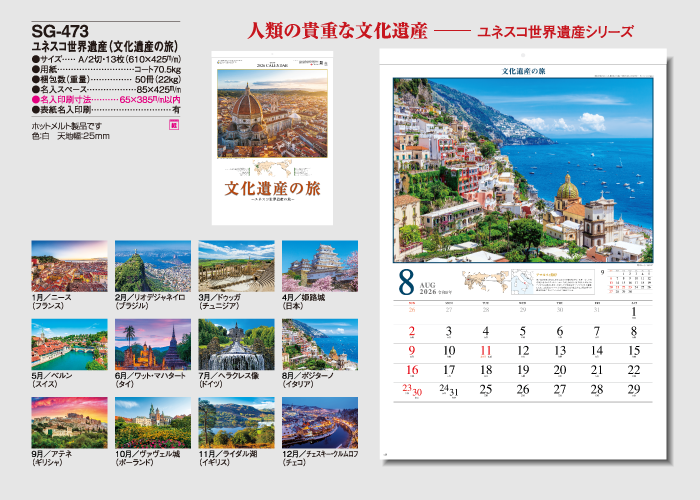Click the world map on August page

coord(484,280)
